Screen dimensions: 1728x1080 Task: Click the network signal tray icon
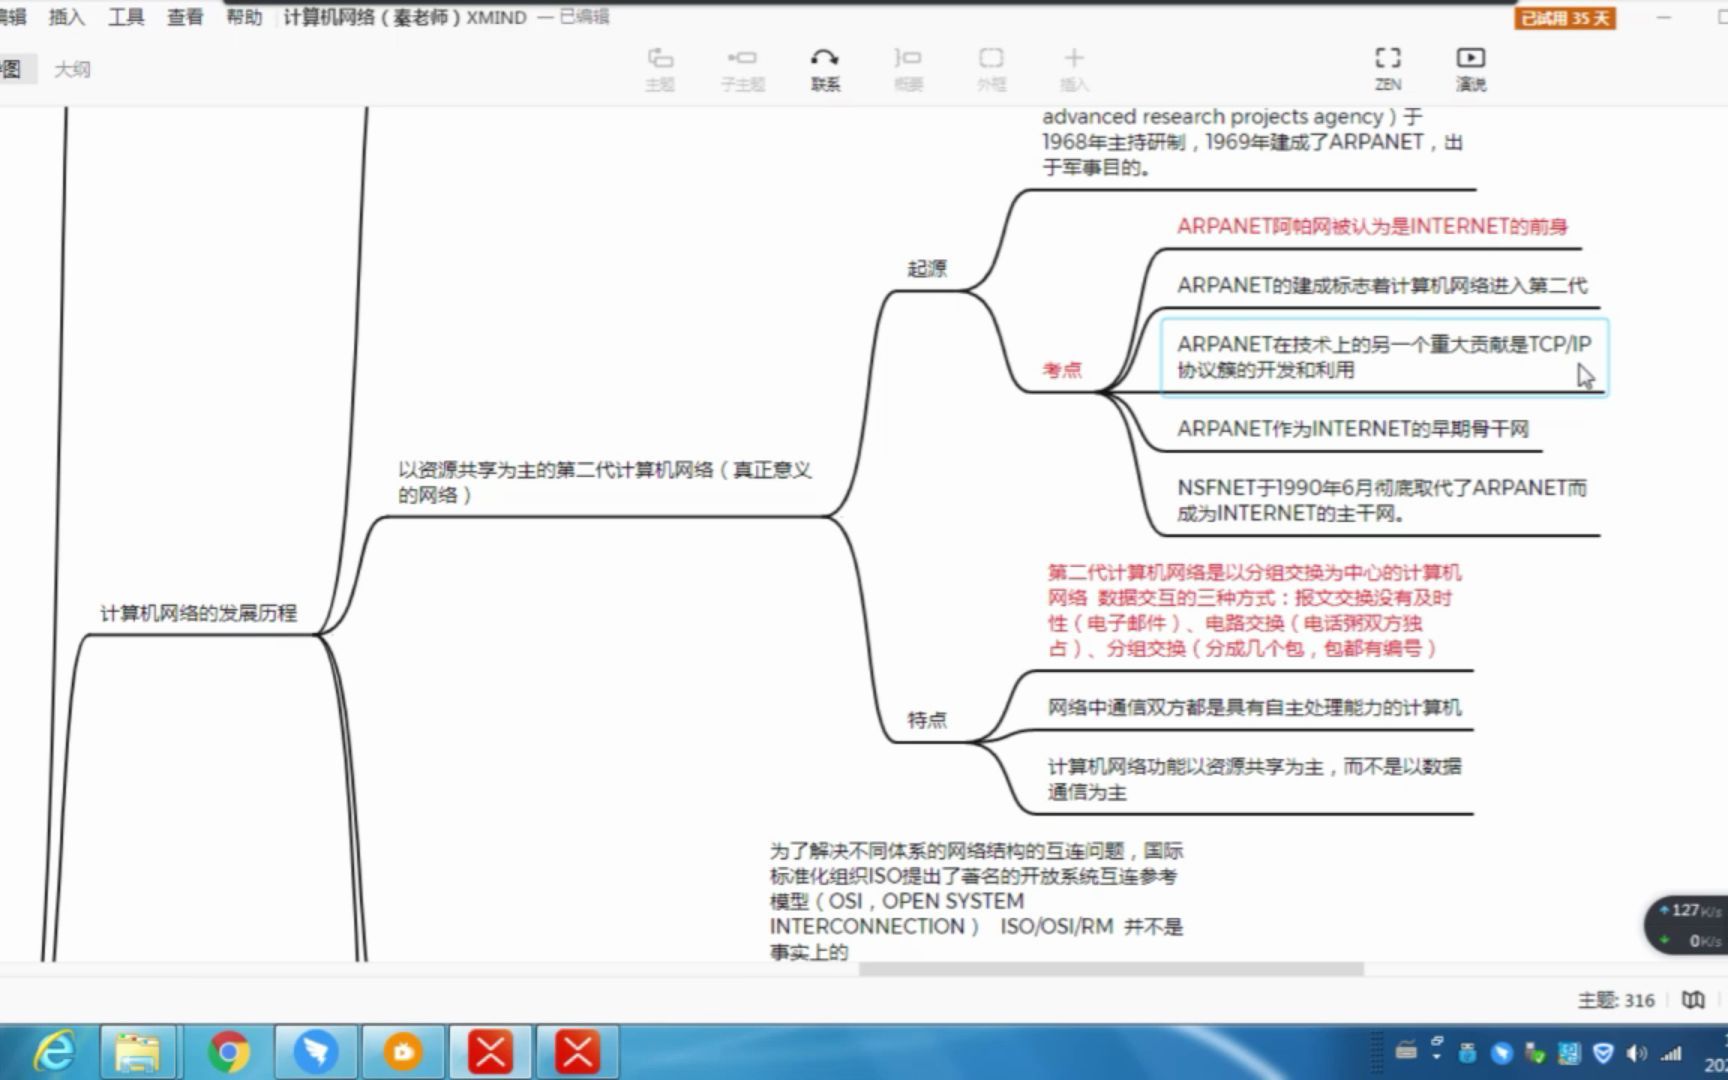pyautogui.click(x=1671, y=1053)
